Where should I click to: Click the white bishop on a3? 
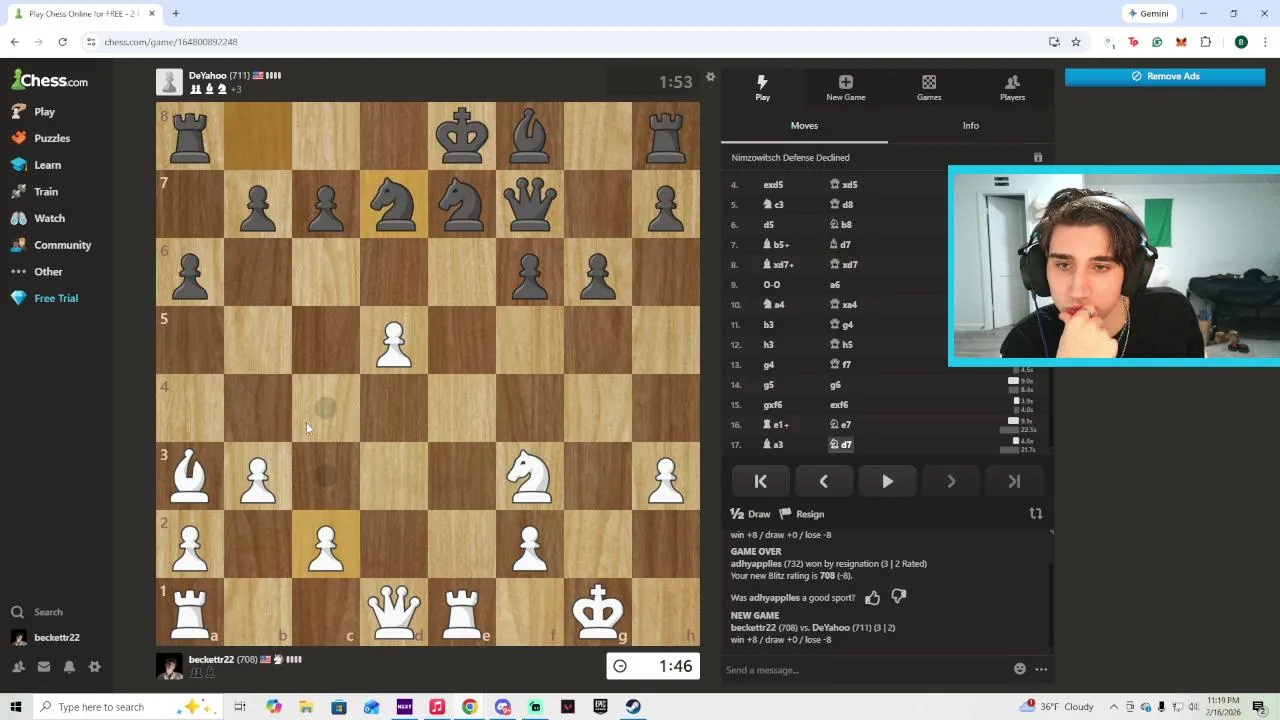click(190, 476)
